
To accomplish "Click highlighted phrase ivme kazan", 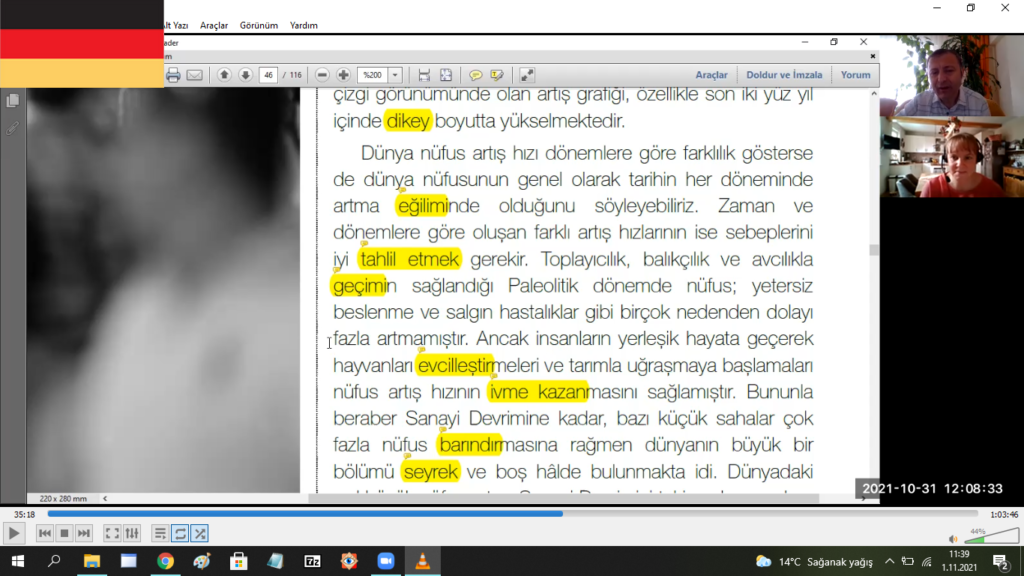I will (x=538, y=392).
